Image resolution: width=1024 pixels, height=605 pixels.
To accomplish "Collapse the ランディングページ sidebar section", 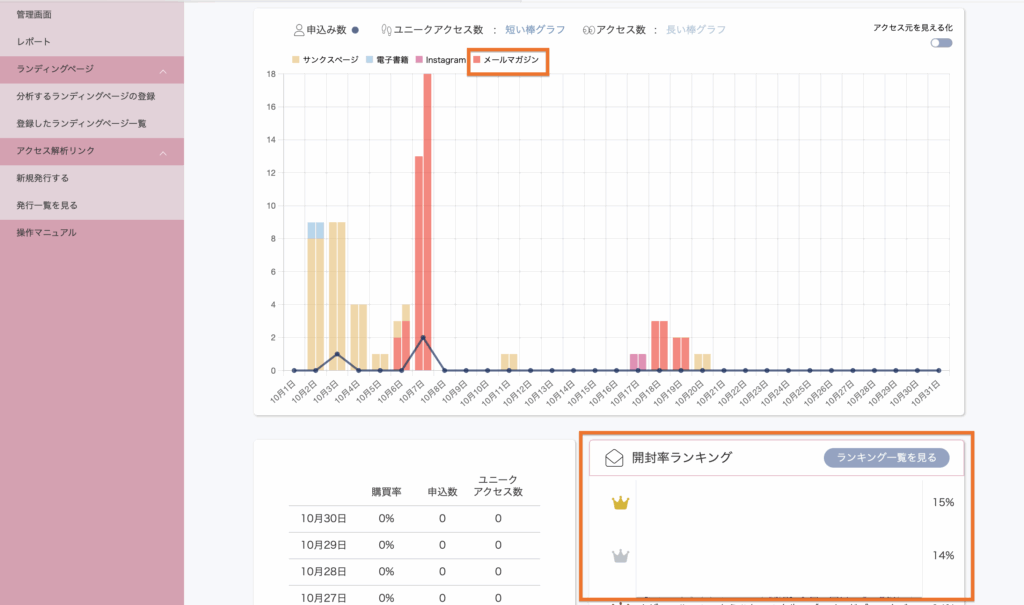I will pyautogui.click(x=163, y=70).
